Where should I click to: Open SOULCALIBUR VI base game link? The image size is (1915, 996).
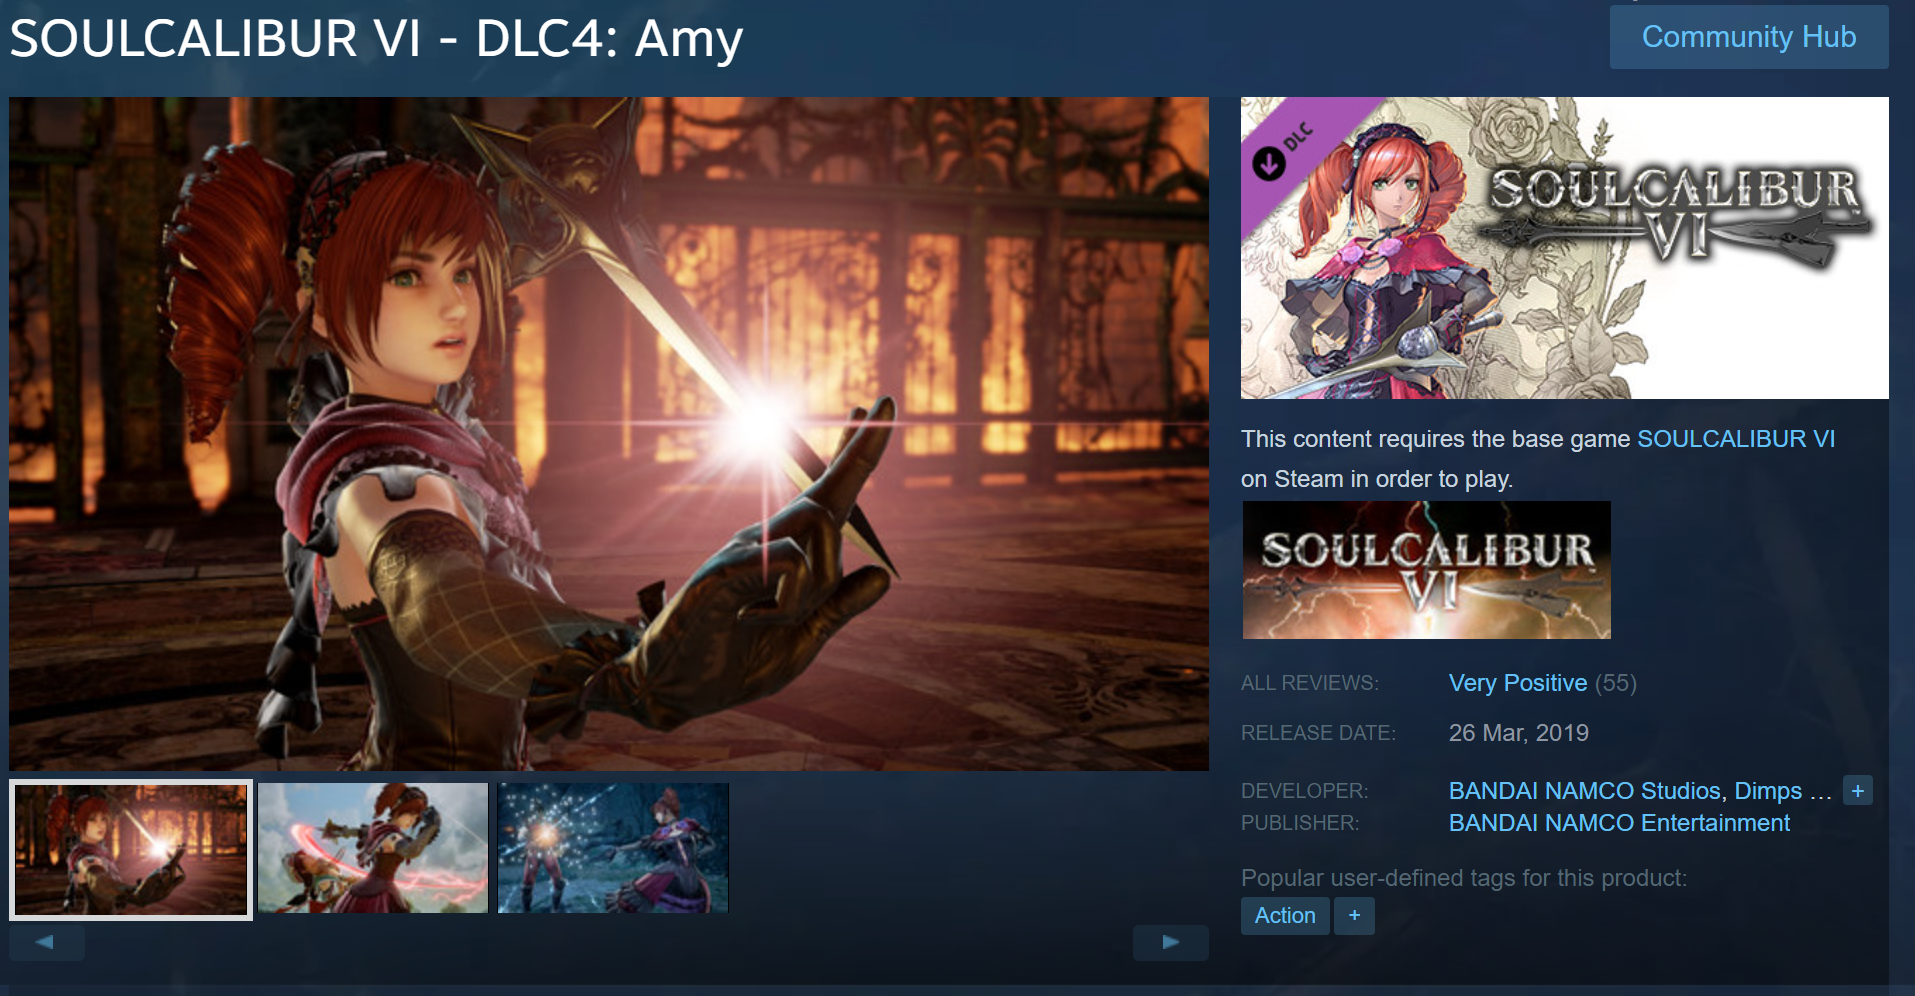1735,439
